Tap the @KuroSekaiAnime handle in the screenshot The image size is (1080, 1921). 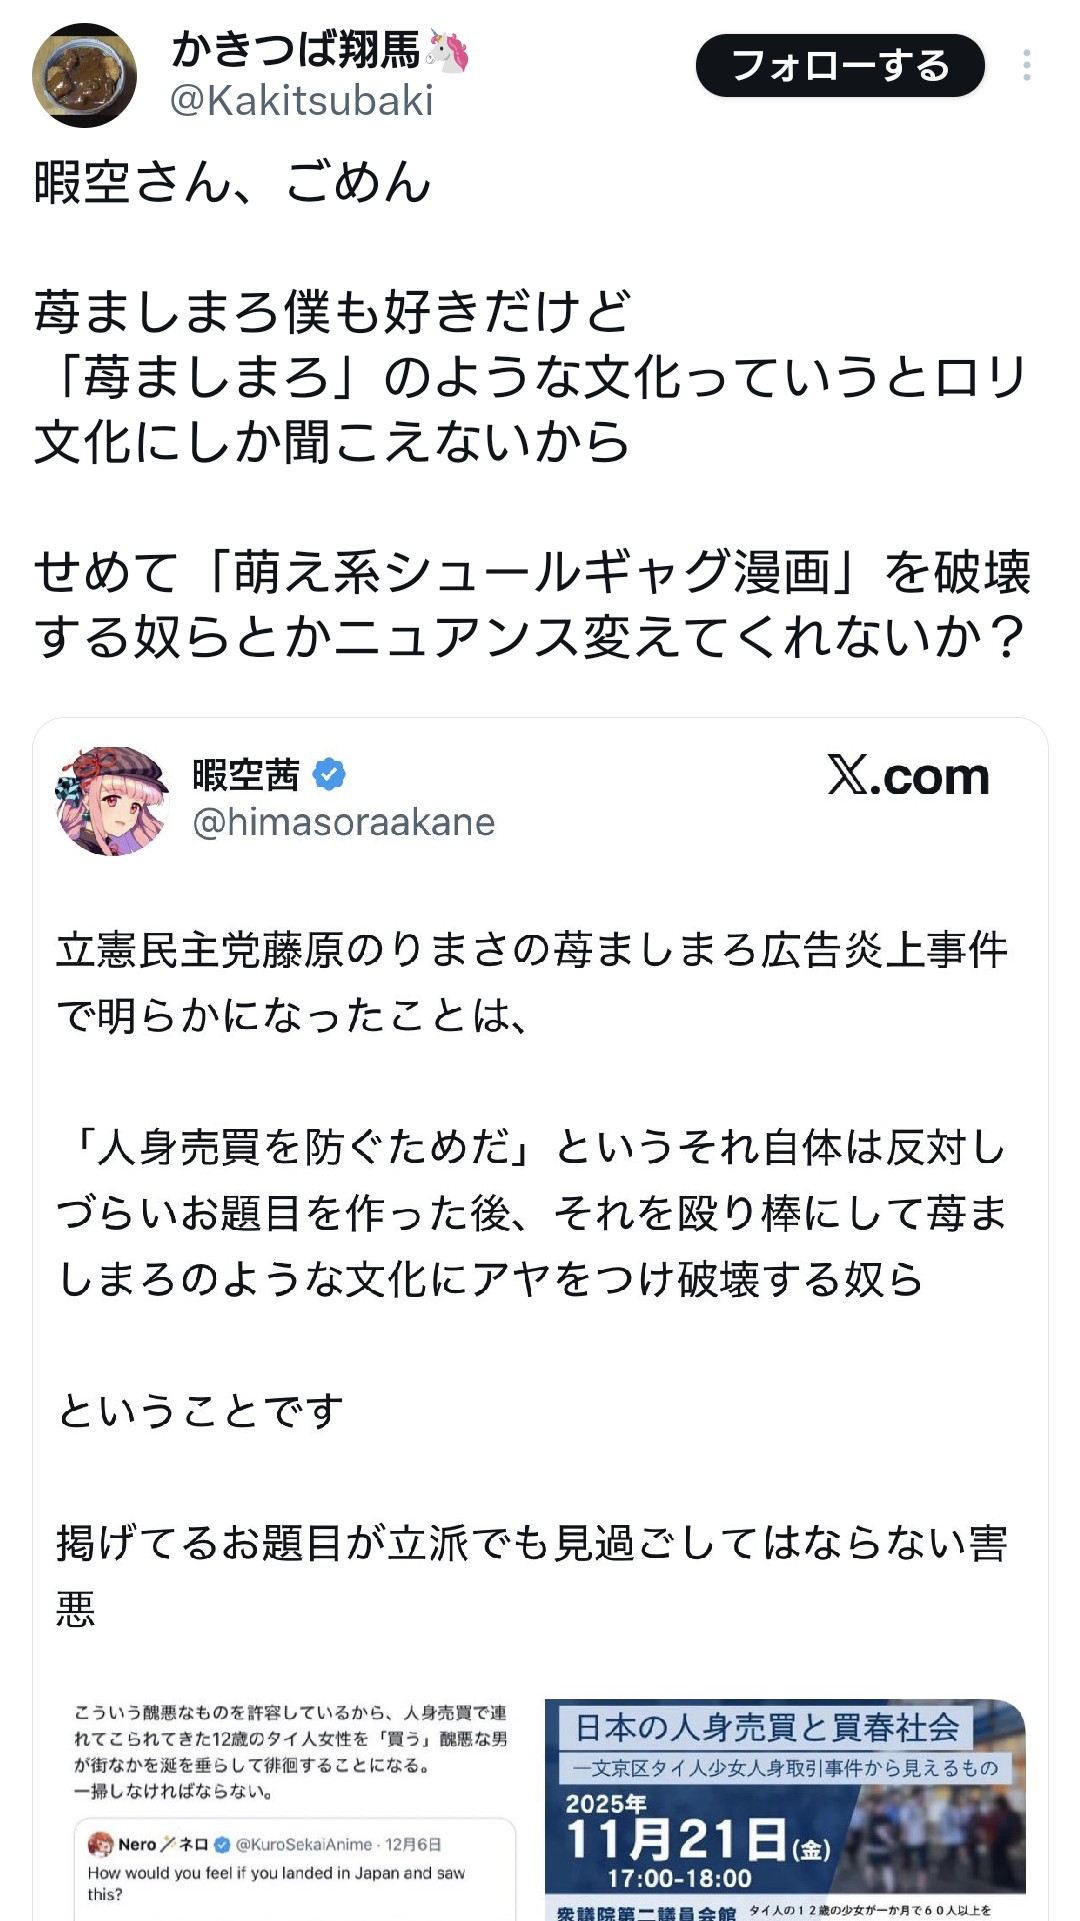pyautogui.click(x=303, y=1844)
